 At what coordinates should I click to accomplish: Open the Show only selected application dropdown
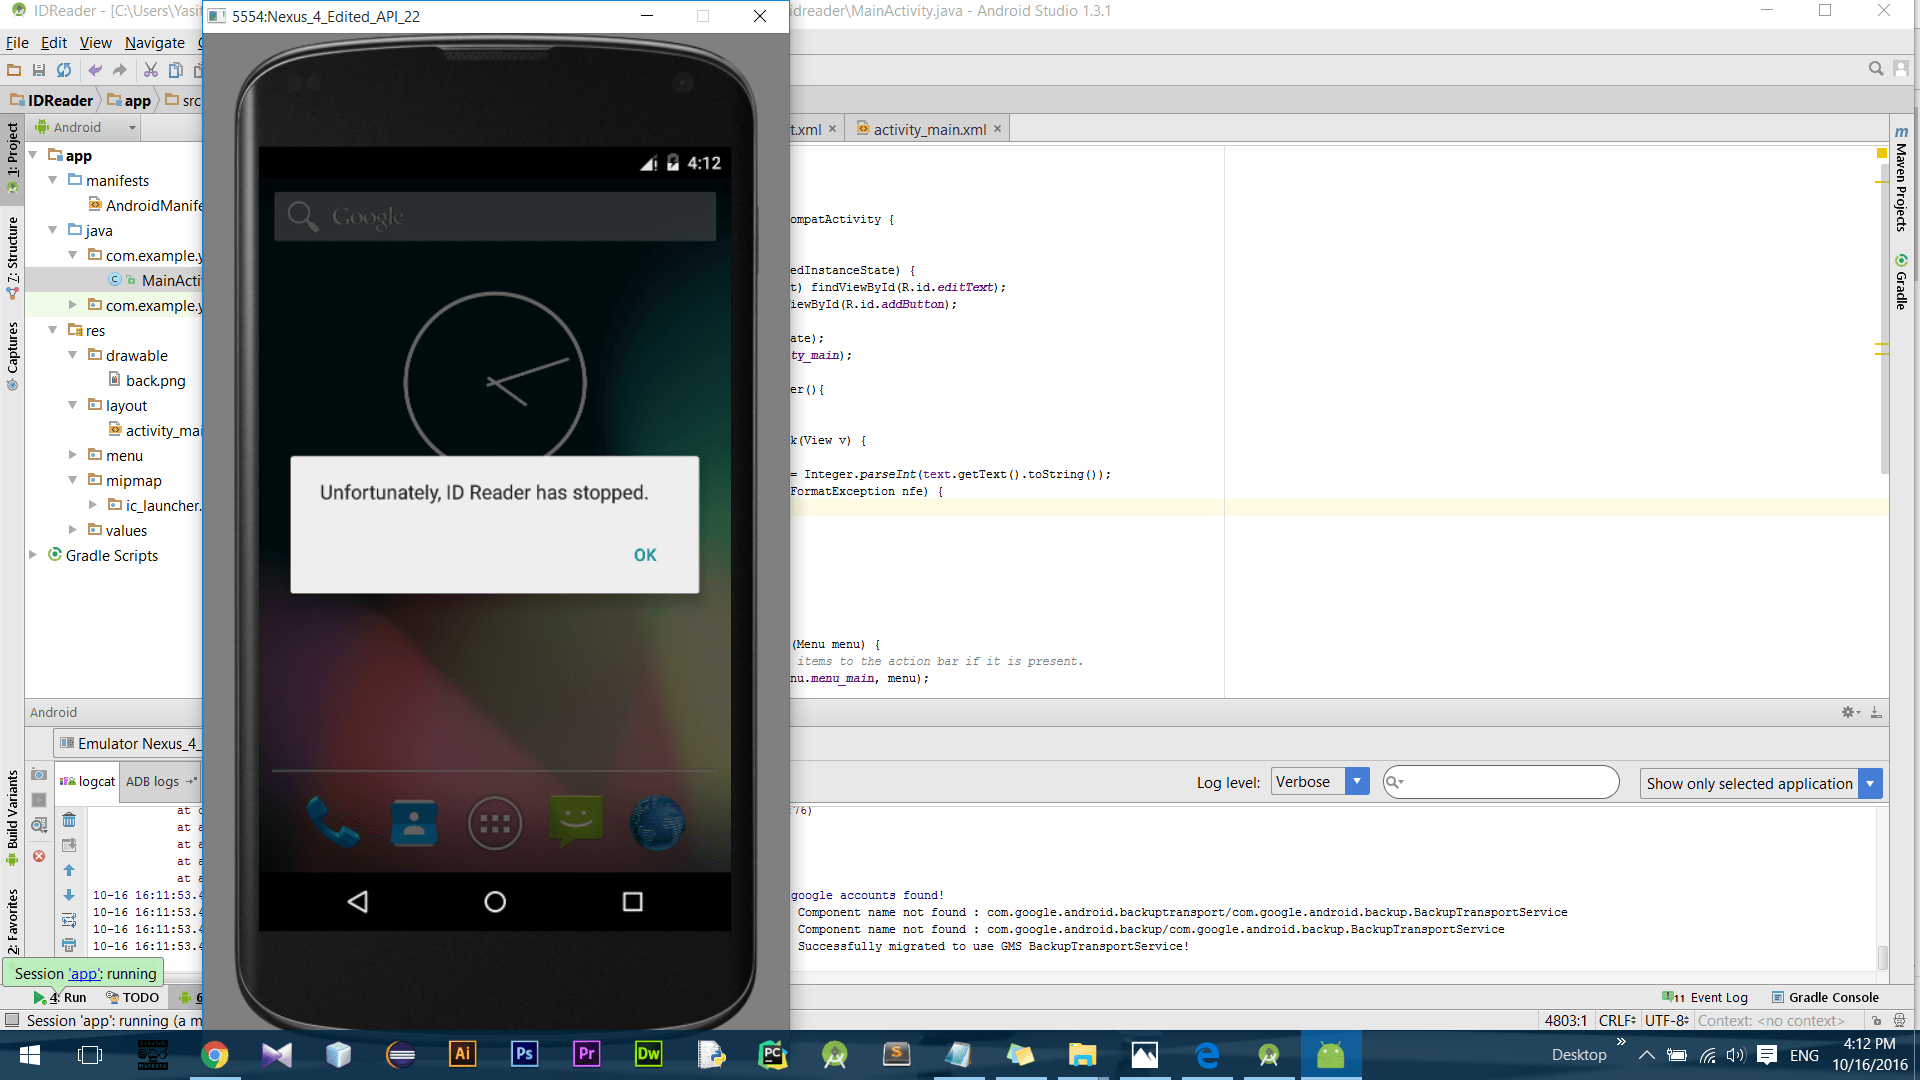pos(1760,783)
